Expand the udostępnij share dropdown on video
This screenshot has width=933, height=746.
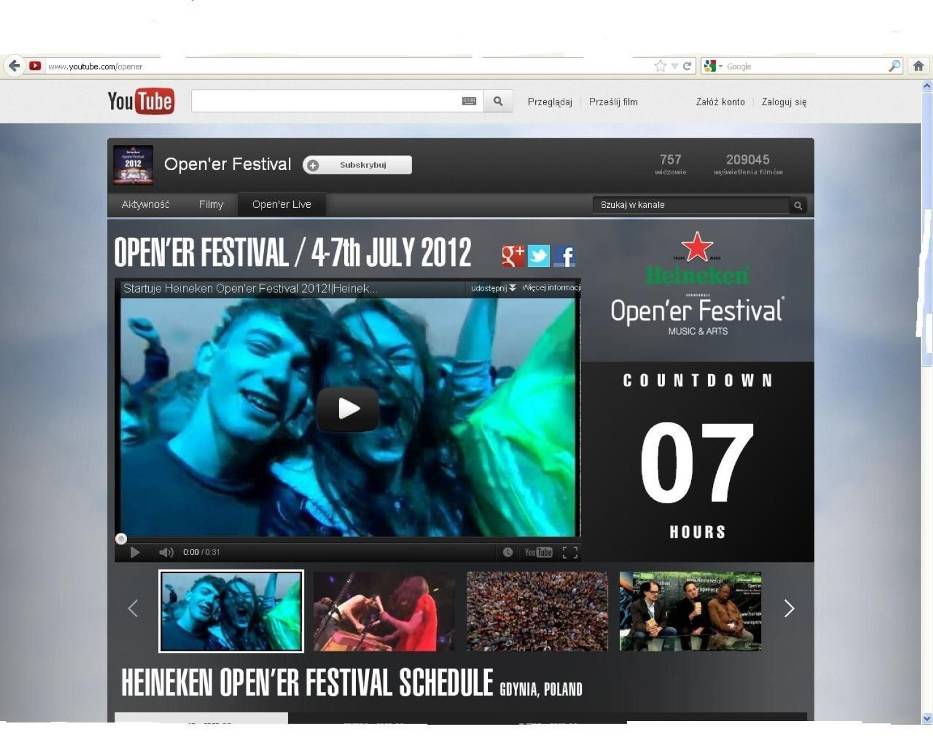pos(493,288)
